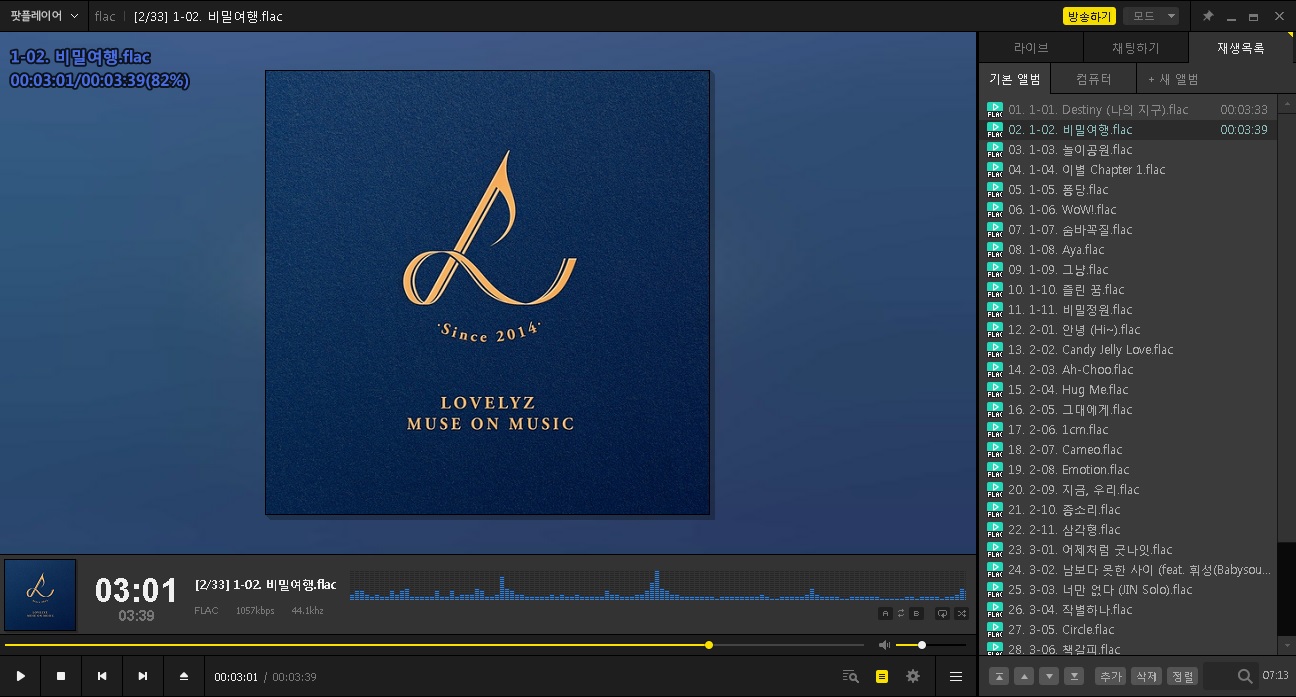Click FLAC icon beside 12. 2-01. 안녕 (Hi~).flac
Image resolution: width=1296 pixels, height=697 pixels.
(x=995, y=330)
